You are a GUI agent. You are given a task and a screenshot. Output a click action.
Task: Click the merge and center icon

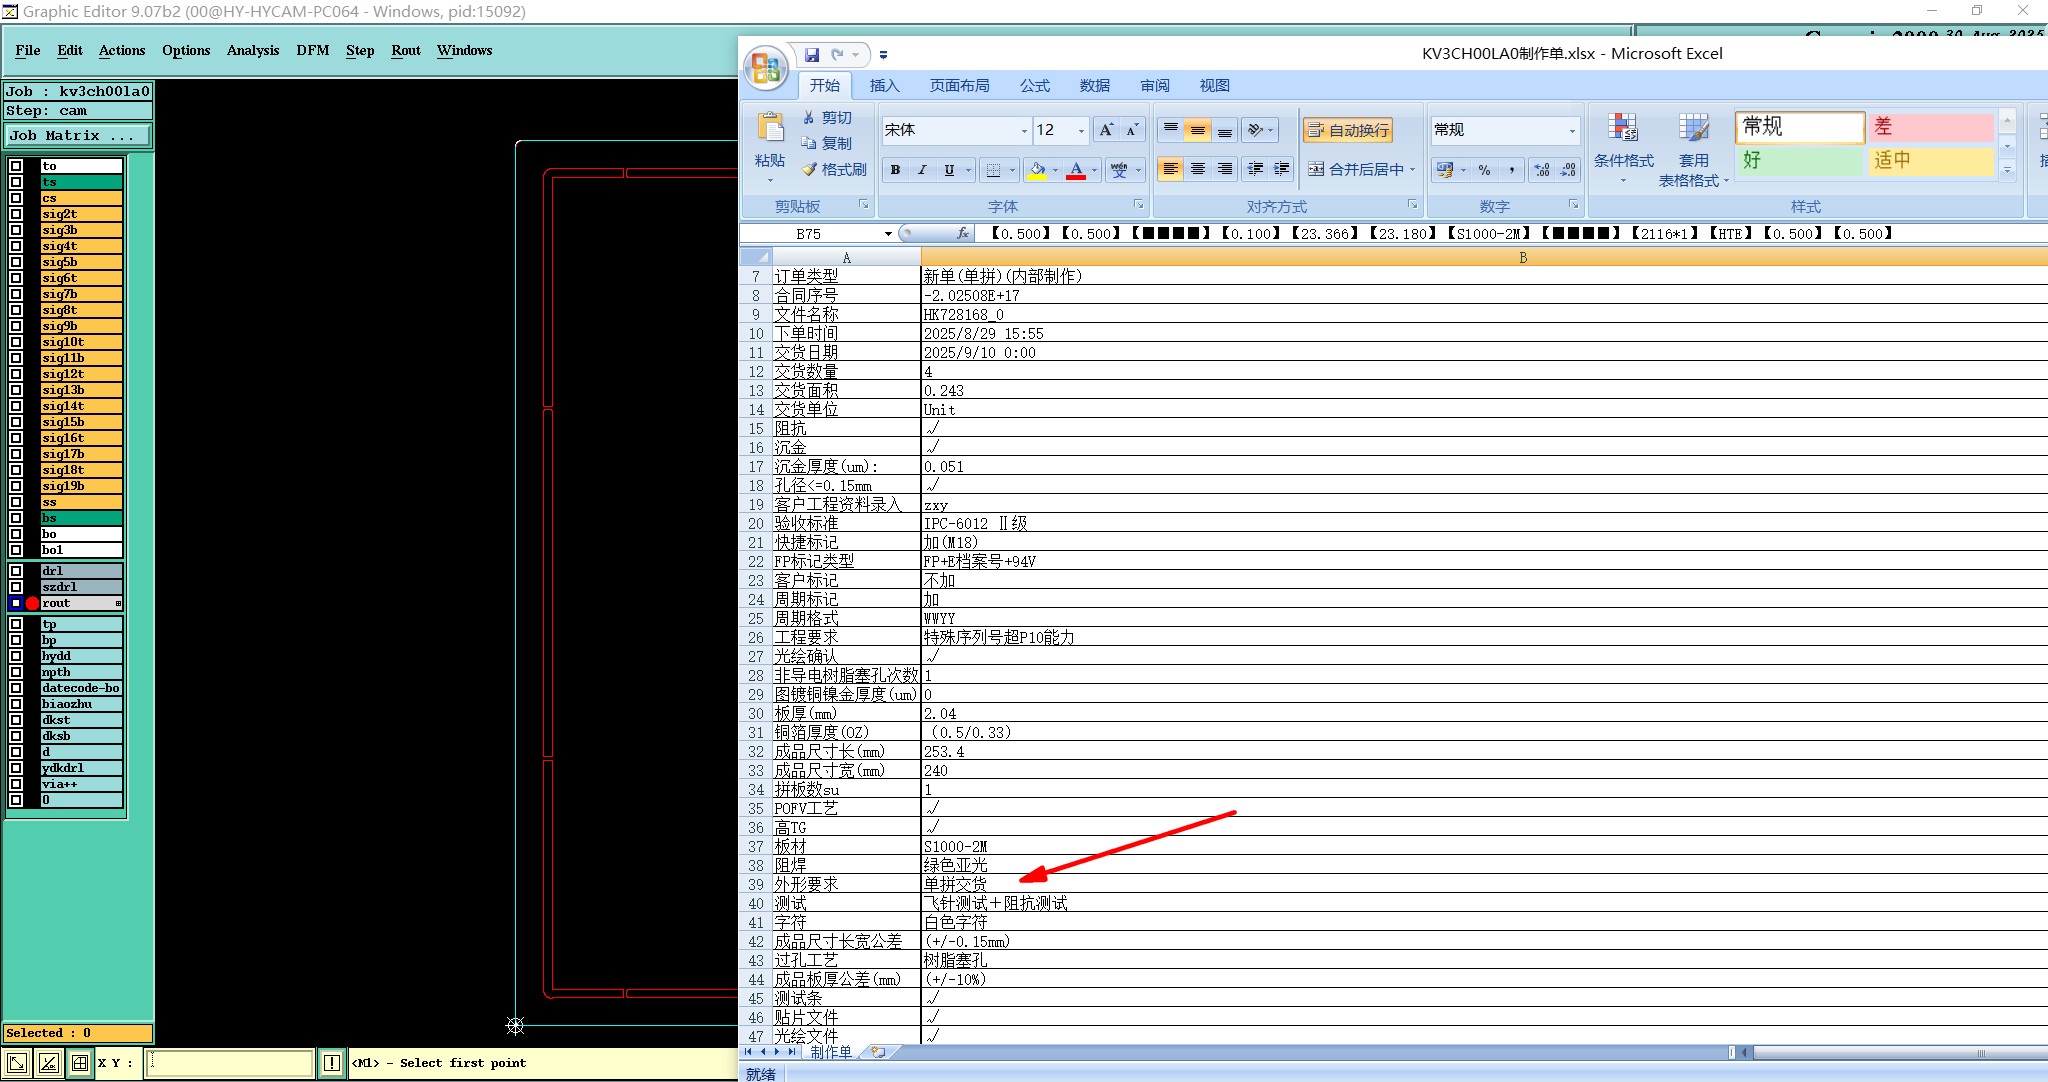point(1316,169)
